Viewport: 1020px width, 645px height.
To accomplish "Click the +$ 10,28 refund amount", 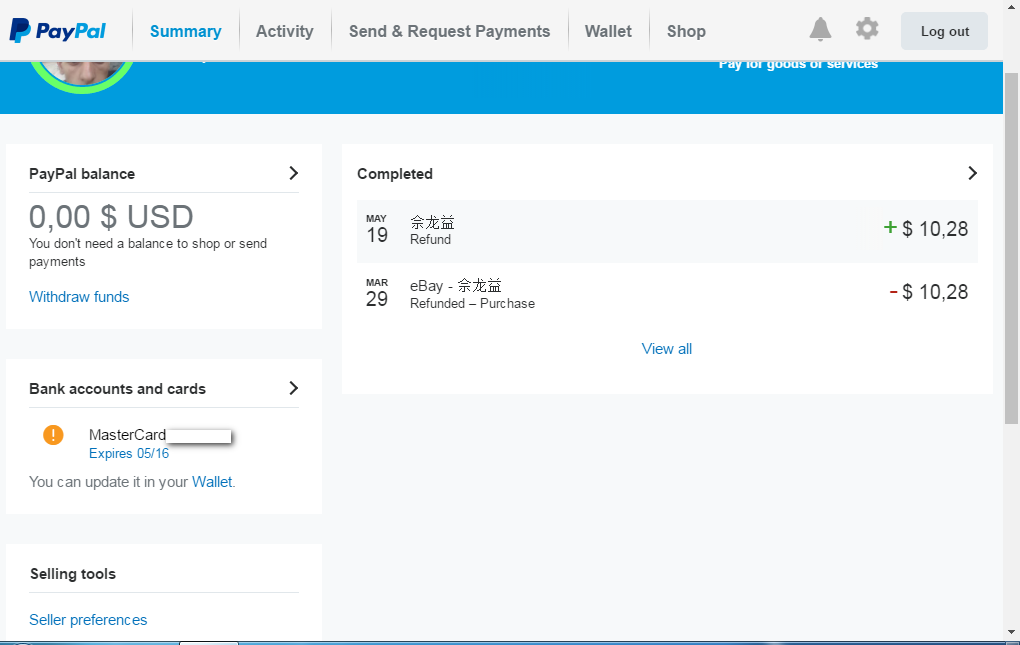I will [x=926, y=229].
